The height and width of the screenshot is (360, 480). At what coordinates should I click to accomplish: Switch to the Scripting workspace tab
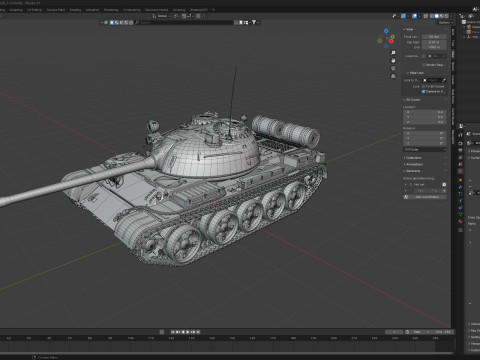tap(179, 10)
